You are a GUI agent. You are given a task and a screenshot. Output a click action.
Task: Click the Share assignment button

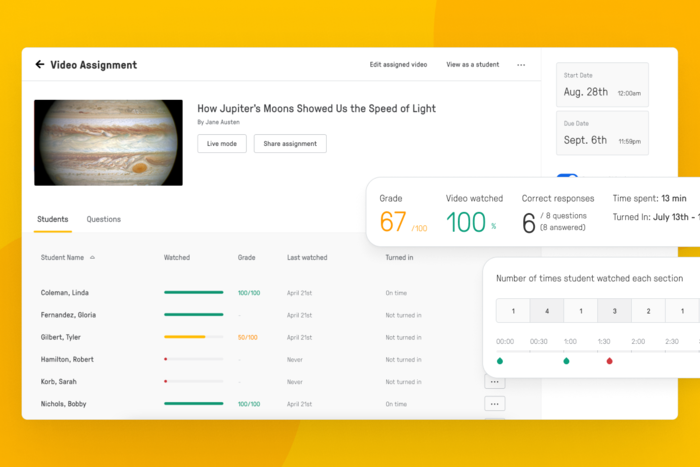[290, 144]
